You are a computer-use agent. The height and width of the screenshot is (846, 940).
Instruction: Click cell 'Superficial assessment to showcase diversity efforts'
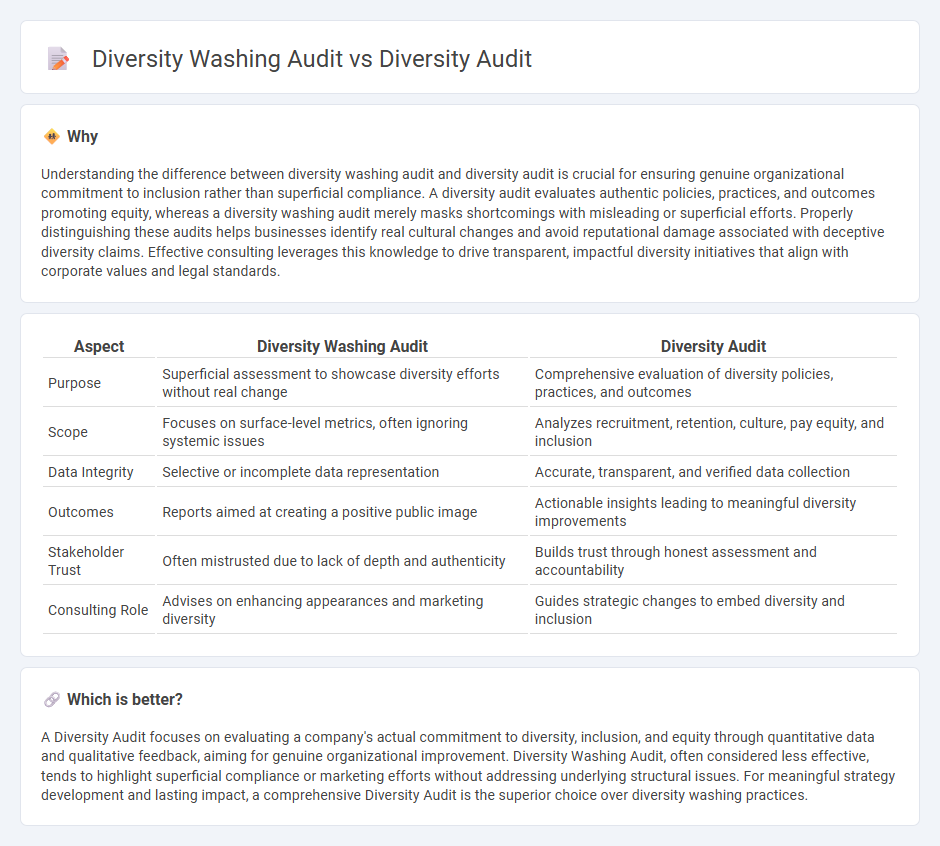(x=342, y=383)
